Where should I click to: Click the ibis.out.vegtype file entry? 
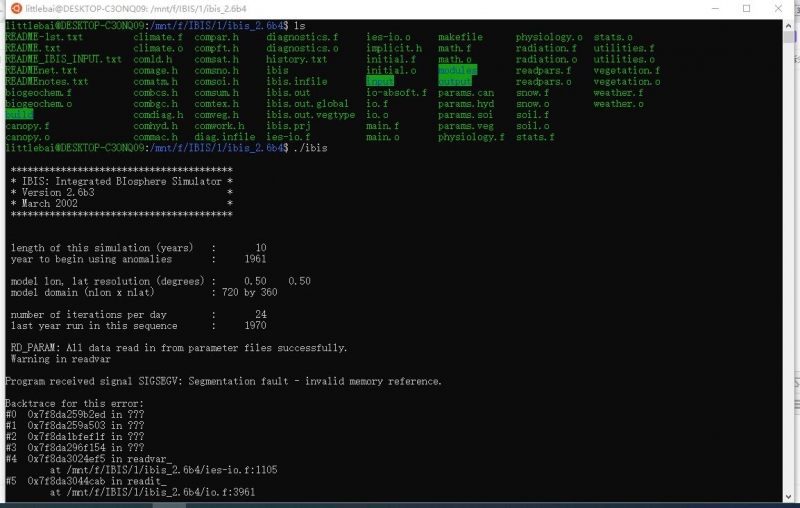point(310,115)
